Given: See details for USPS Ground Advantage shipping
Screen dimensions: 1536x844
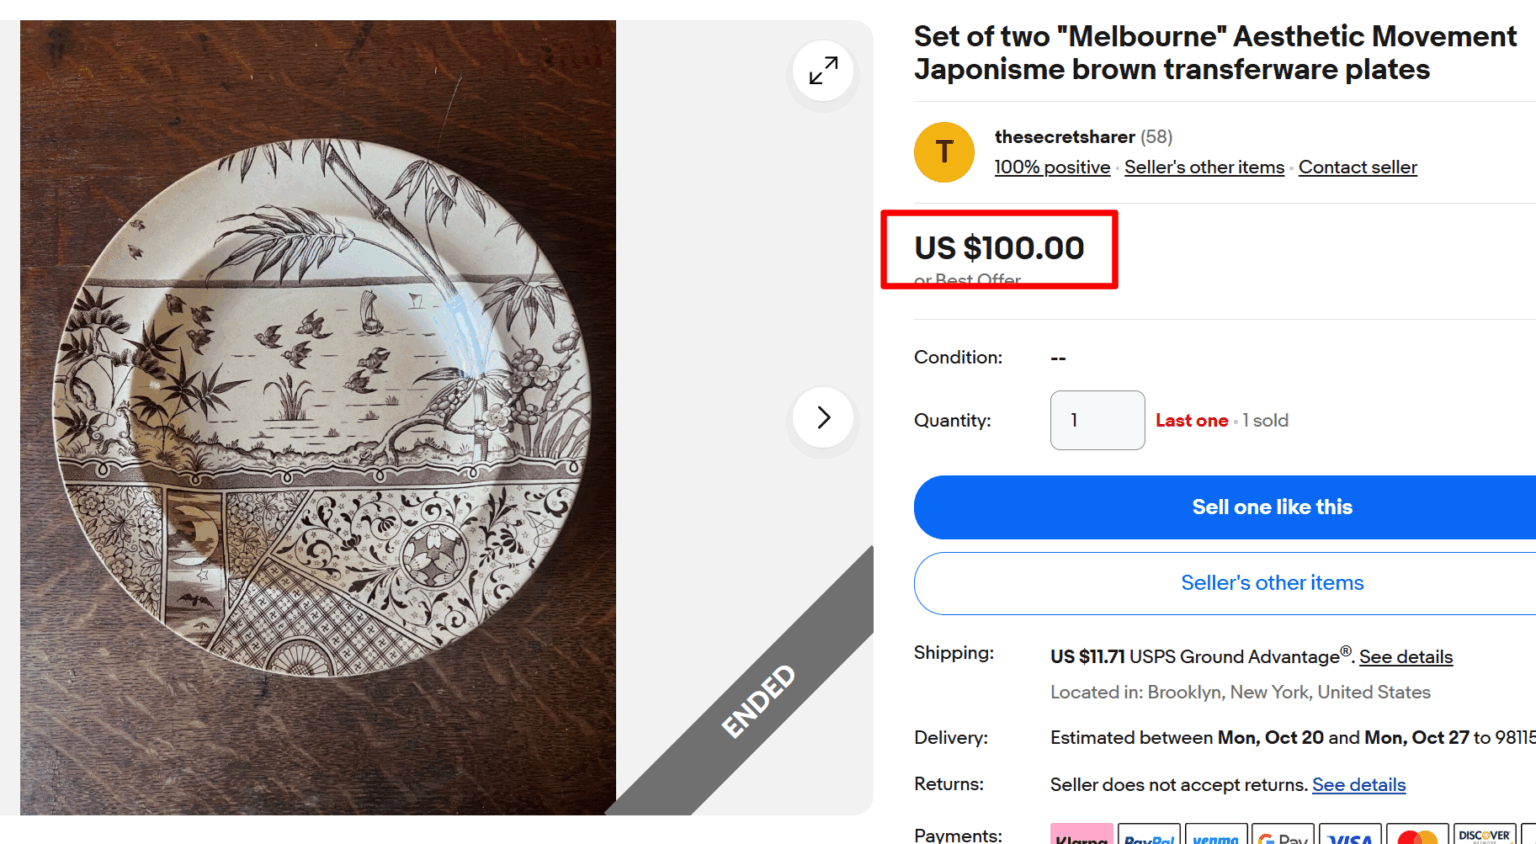Looking at the screenshot, I should coord(1405,656).
